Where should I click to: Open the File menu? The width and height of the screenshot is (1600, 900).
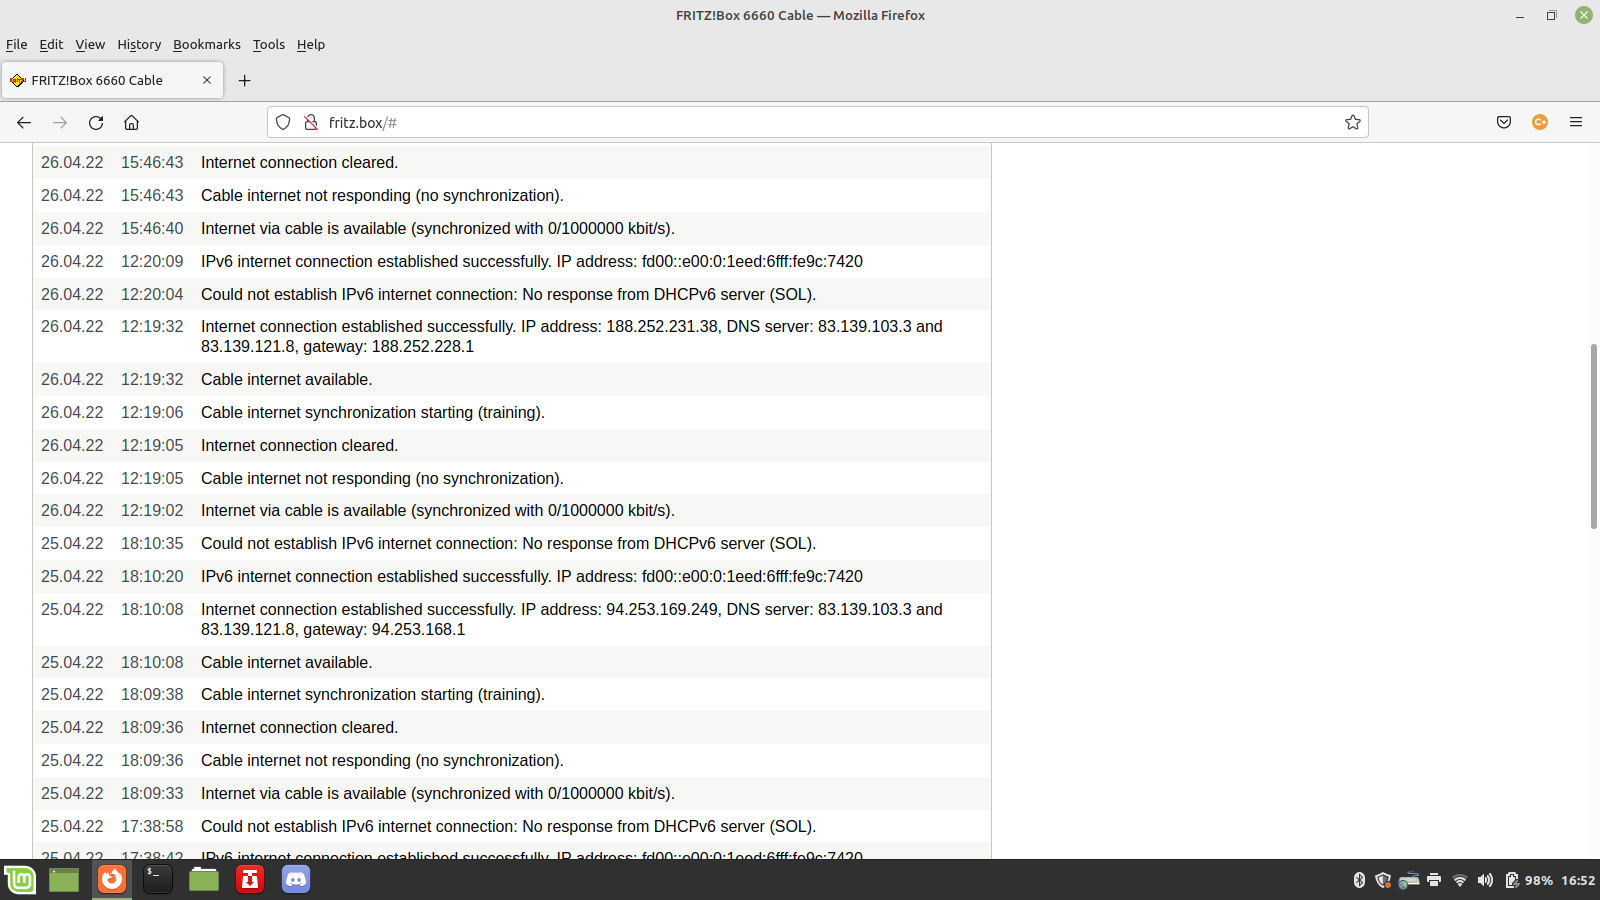pos(17,44)
